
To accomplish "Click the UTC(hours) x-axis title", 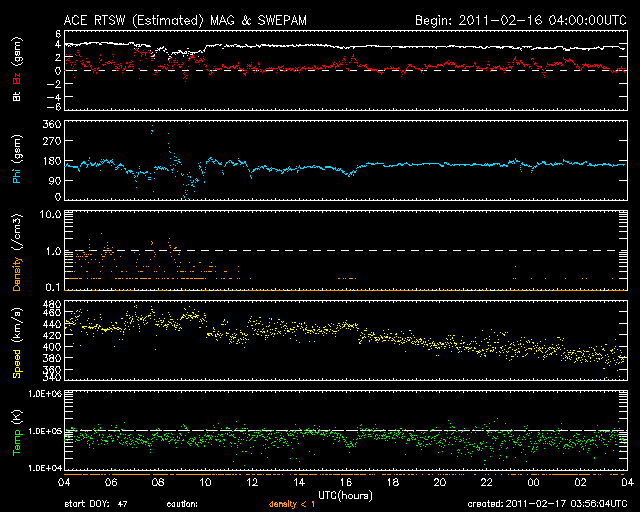I will pyautogui.click(x=347, y=495).
